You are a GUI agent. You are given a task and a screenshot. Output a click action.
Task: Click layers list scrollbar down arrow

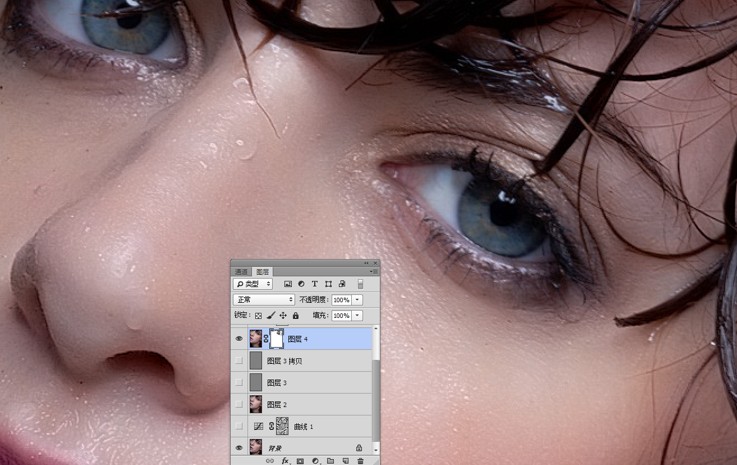tap(376, 450)
